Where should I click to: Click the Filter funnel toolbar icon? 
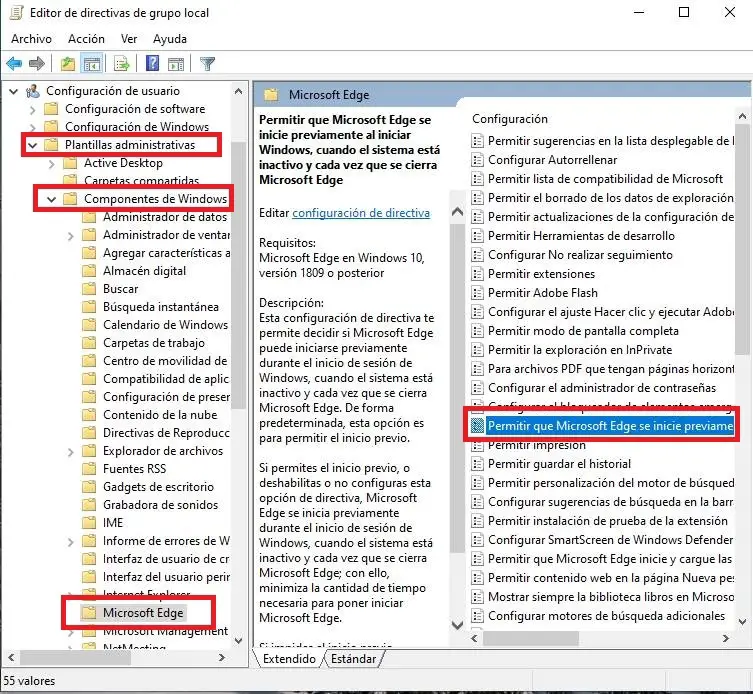click(x=207, y=63)
